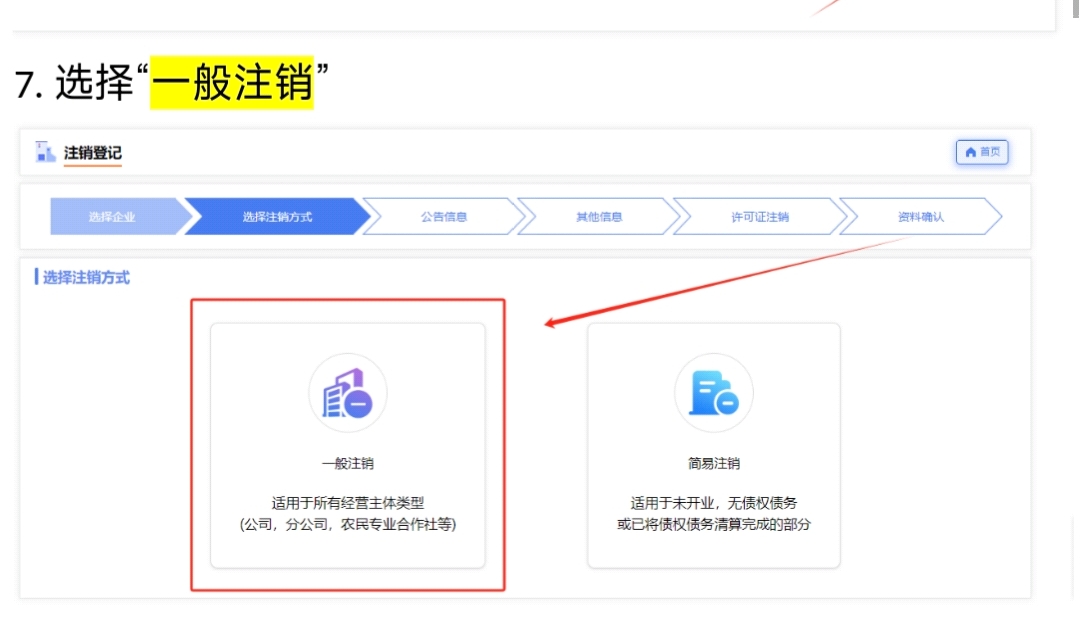Click the yellow highlighted 一般注销 text
The width and height of the screenshot is (1080, 622).
click(232, 83)
